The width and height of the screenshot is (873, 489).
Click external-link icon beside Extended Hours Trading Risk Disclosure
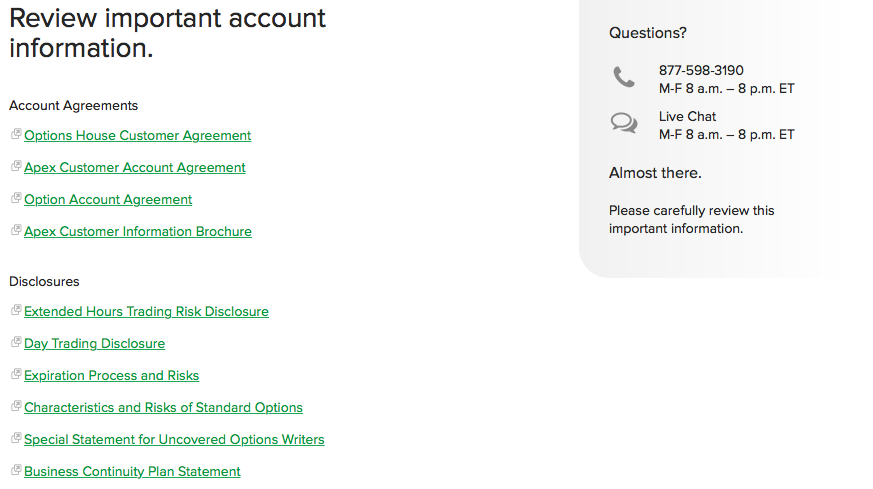tap(16, 310)
